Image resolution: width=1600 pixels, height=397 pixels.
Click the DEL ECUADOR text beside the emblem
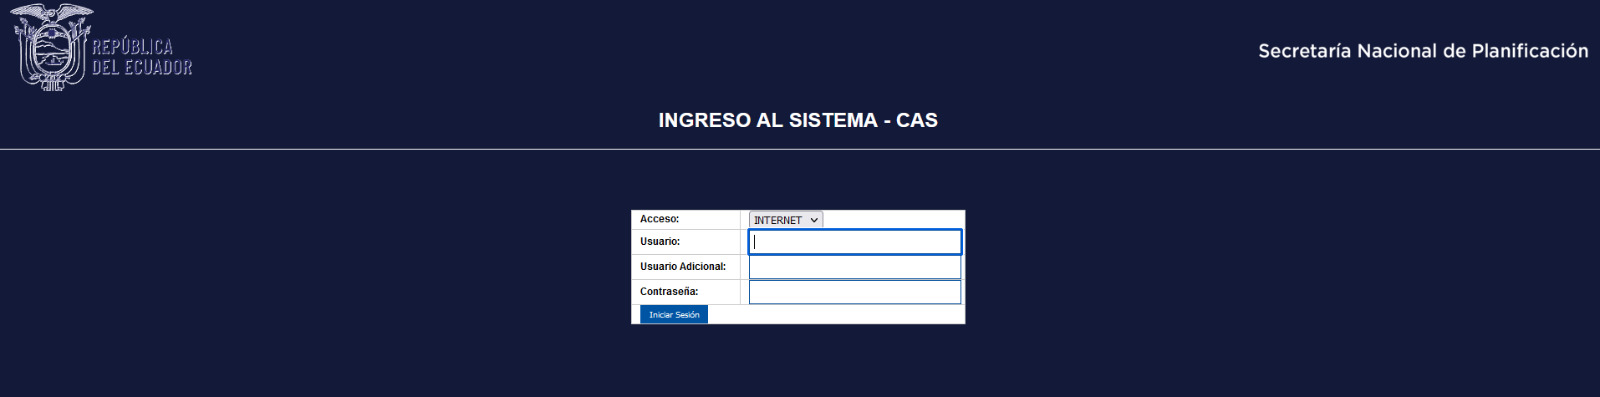(142, 68)
